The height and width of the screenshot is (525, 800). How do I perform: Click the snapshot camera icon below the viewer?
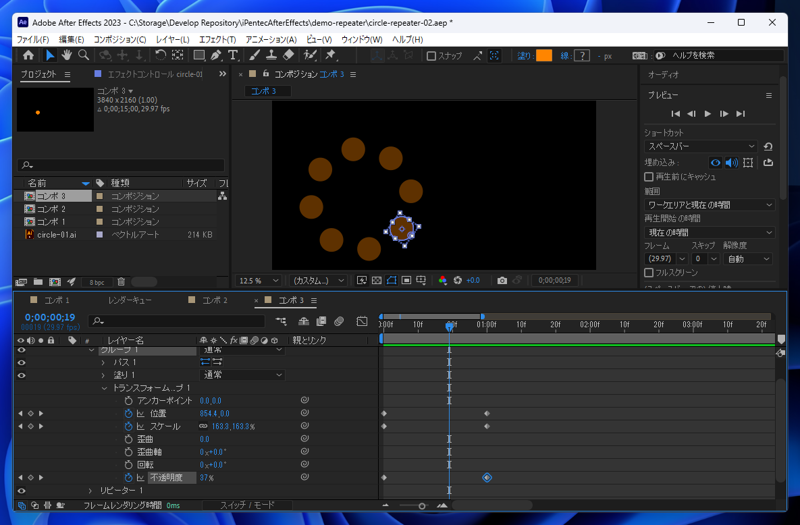click(x=502, y=281)
